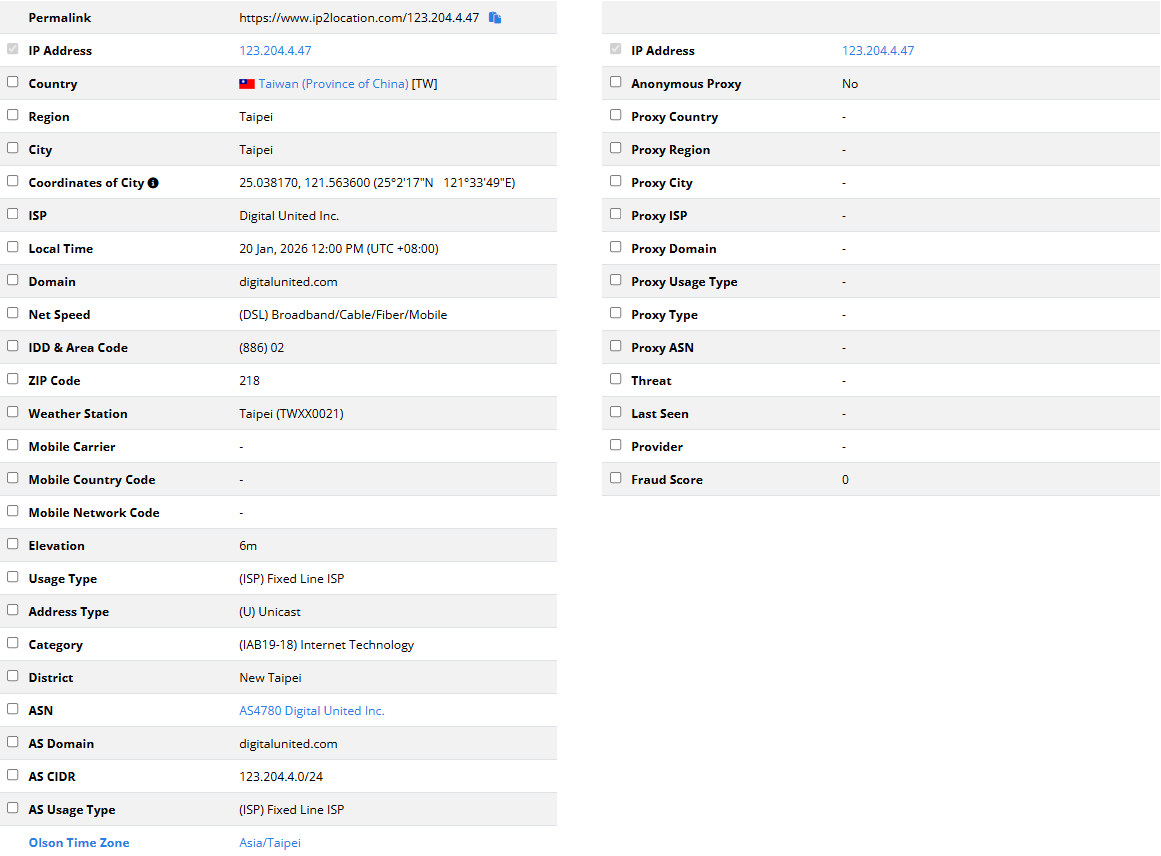Enable the ISP checkbox

pos(13,214)
